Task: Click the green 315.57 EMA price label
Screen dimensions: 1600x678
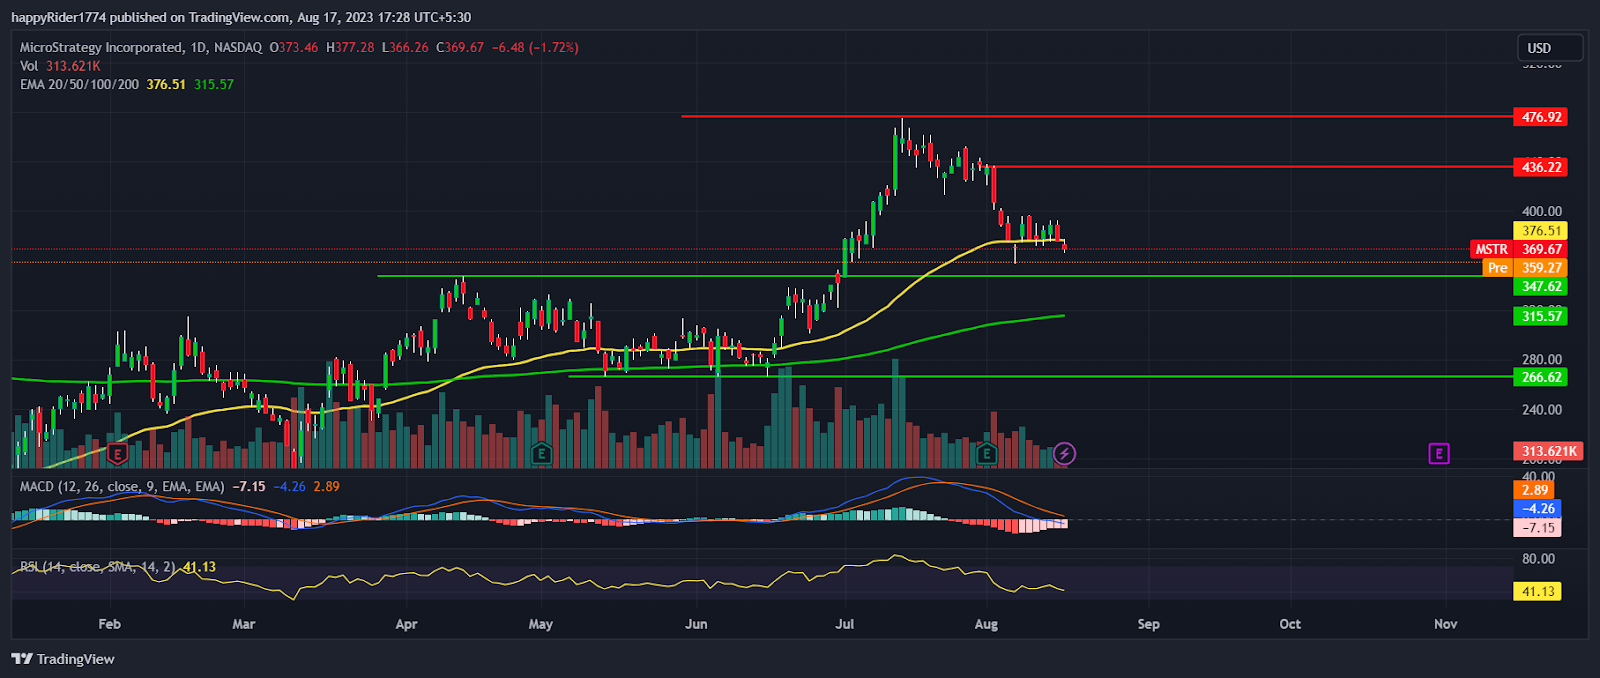Action: 1541,316
